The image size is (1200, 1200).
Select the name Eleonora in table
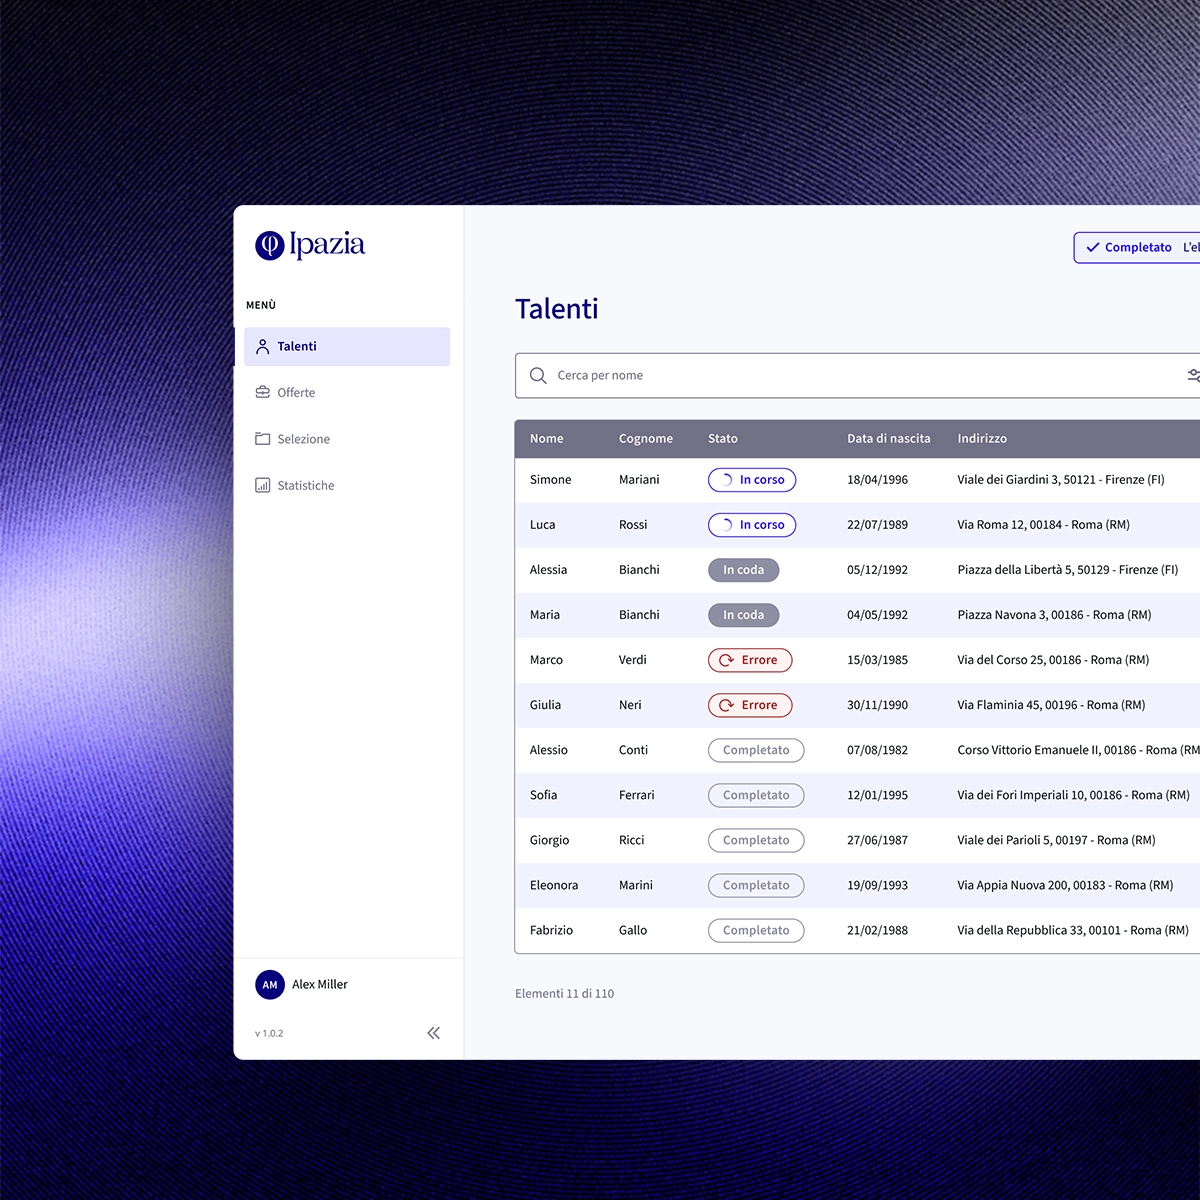point(554,885)
